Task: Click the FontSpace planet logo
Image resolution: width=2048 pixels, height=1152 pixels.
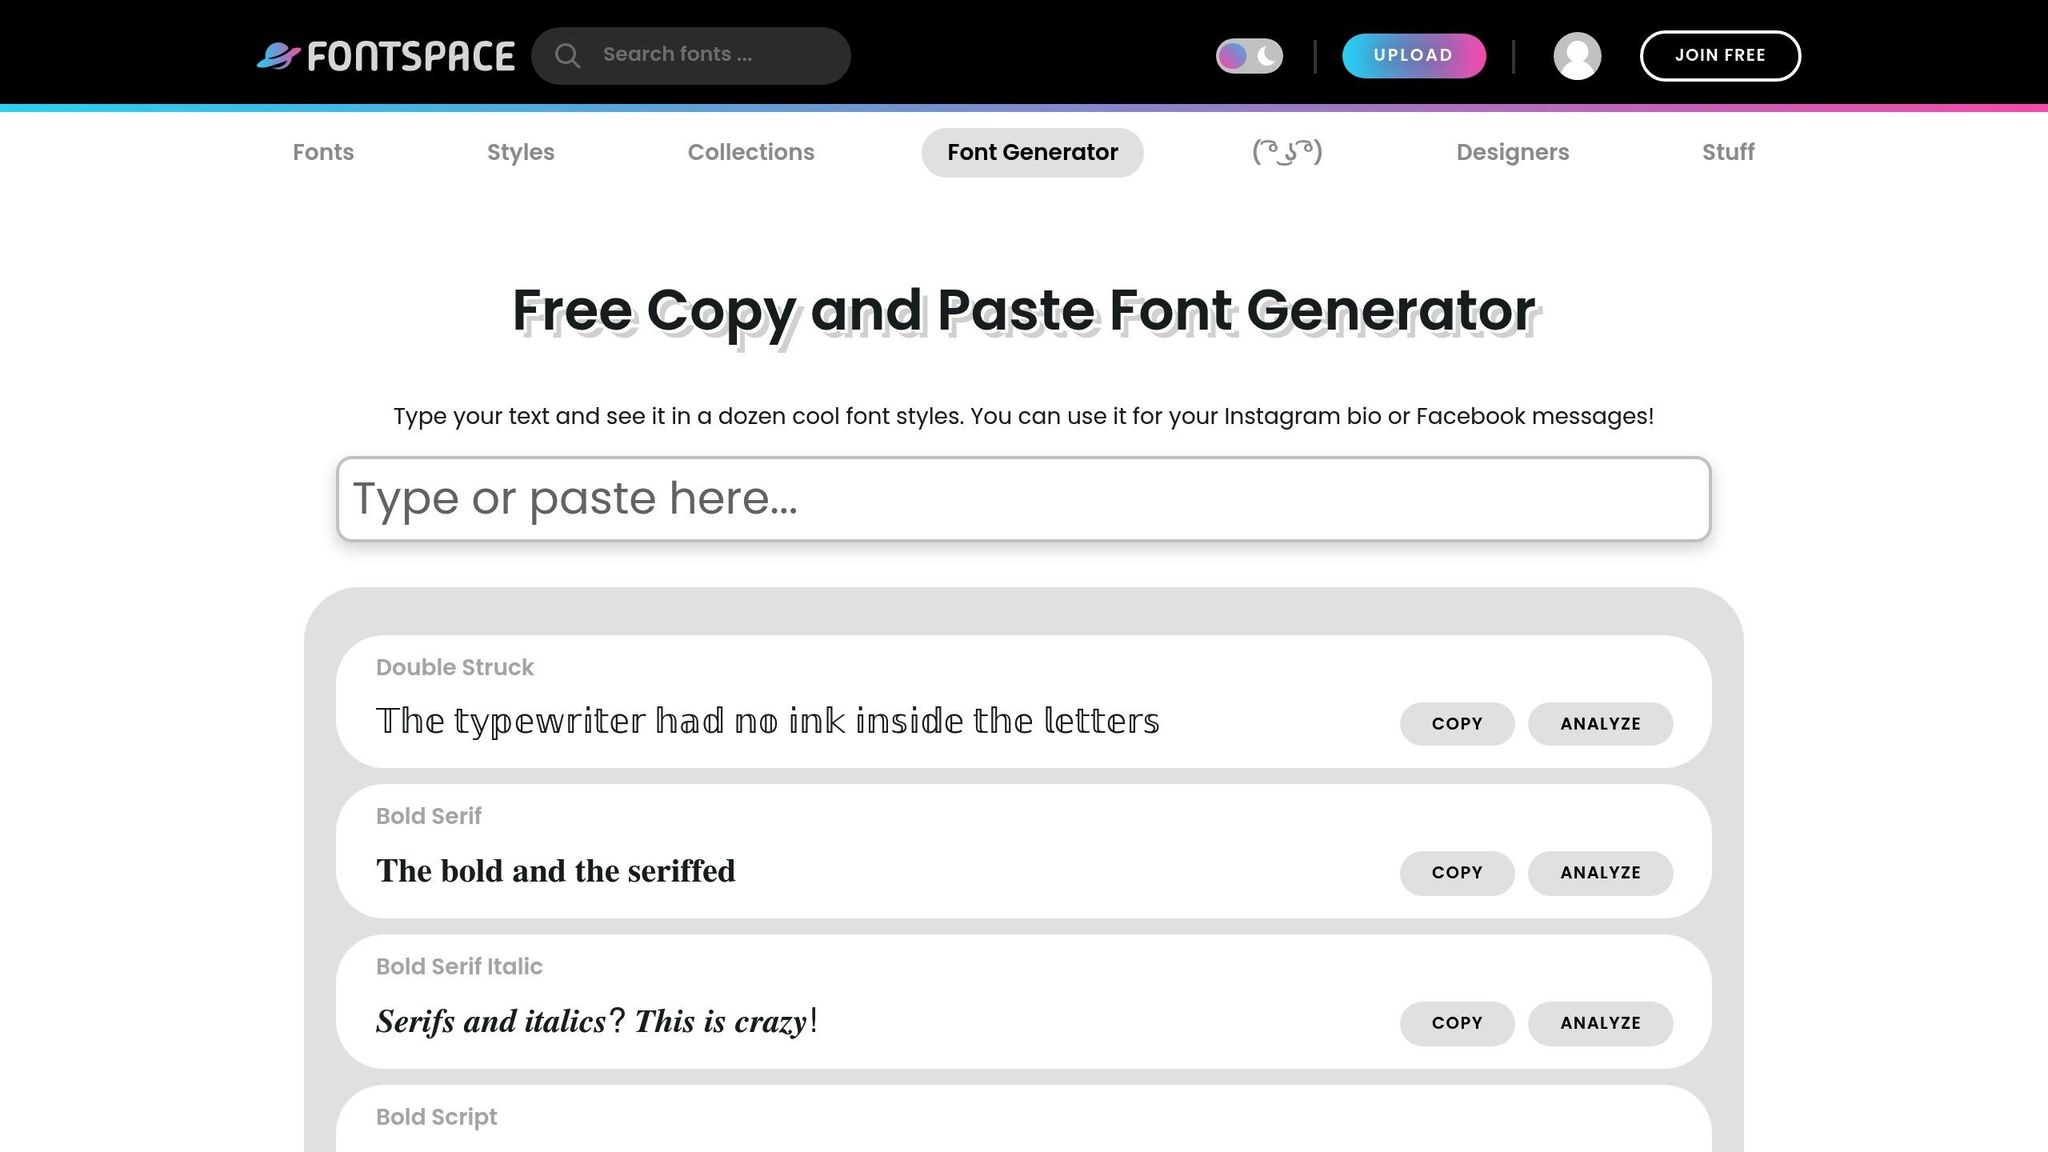Action: [x=279, y=56]
